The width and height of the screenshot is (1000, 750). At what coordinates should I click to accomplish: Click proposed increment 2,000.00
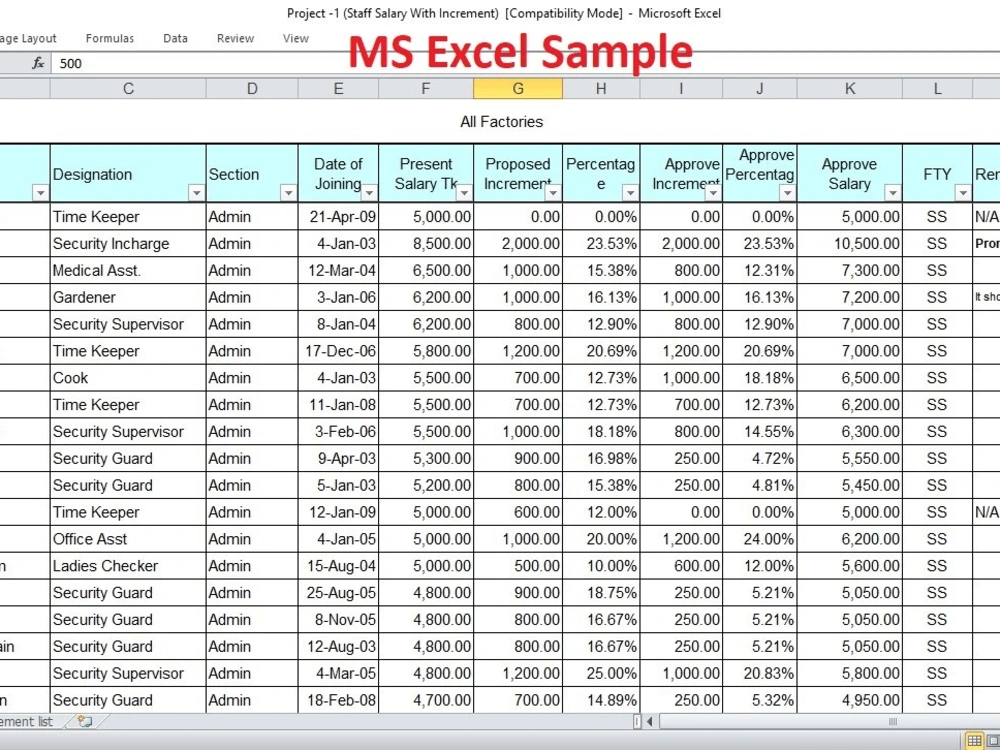point(518,244)
